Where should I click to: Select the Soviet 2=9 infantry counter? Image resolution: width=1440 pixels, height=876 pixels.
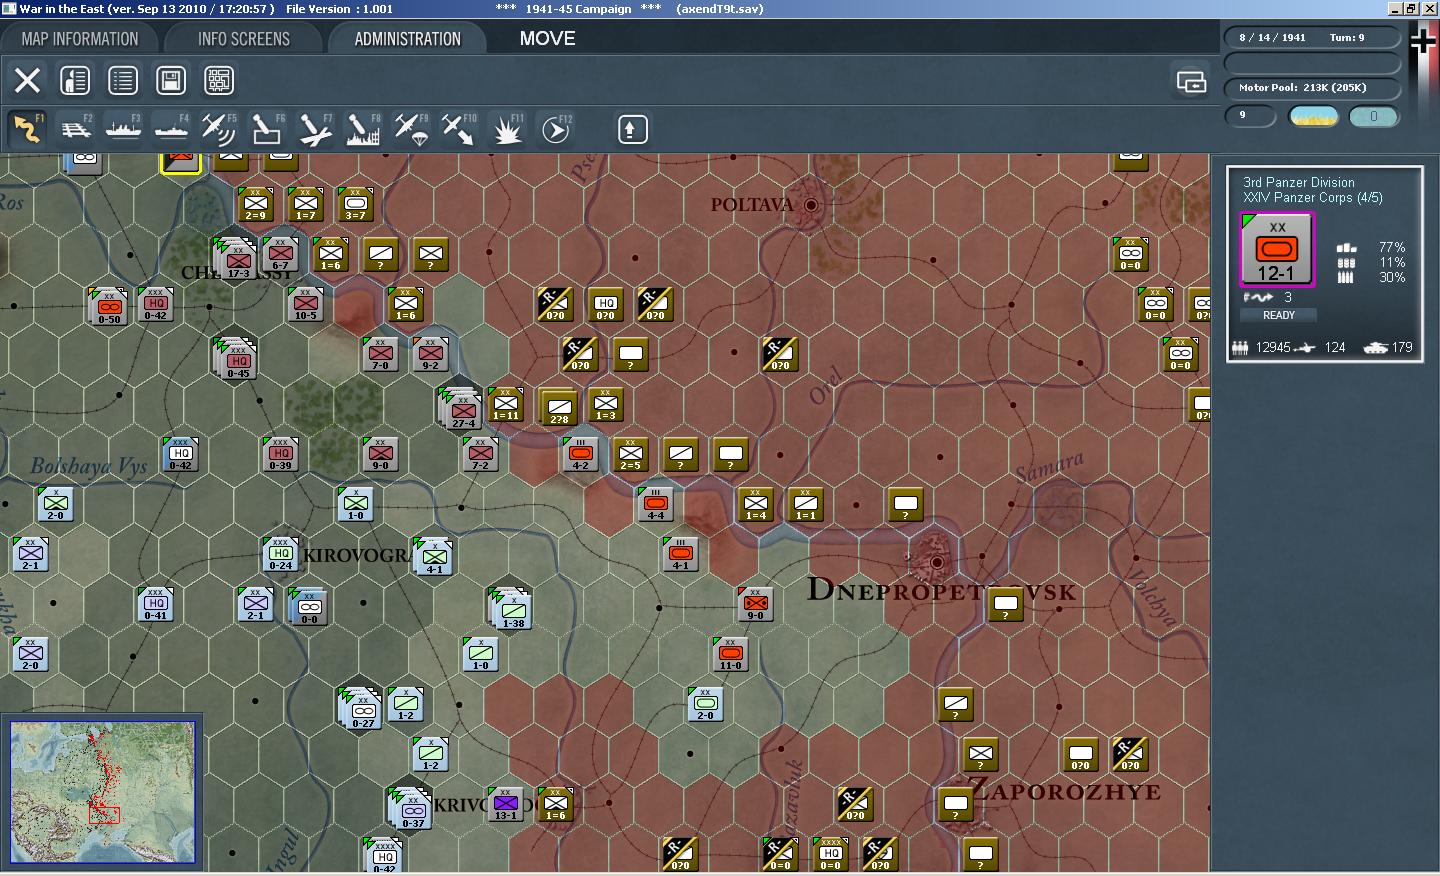tap(256, 204)
